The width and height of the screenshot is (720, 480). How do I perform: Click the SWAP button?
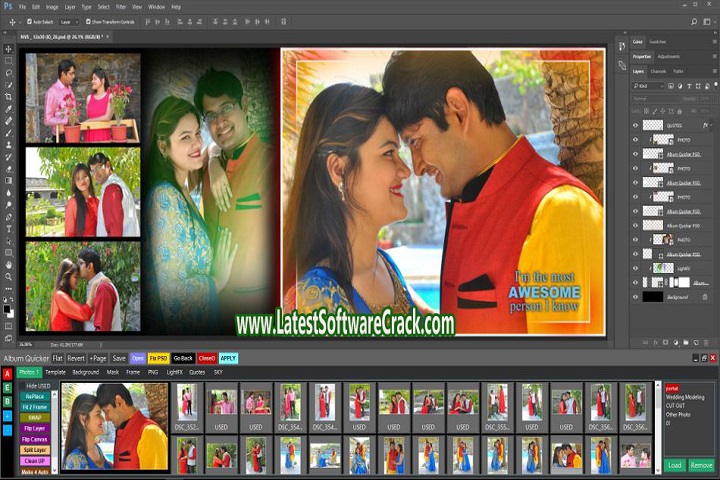point(35,418)
